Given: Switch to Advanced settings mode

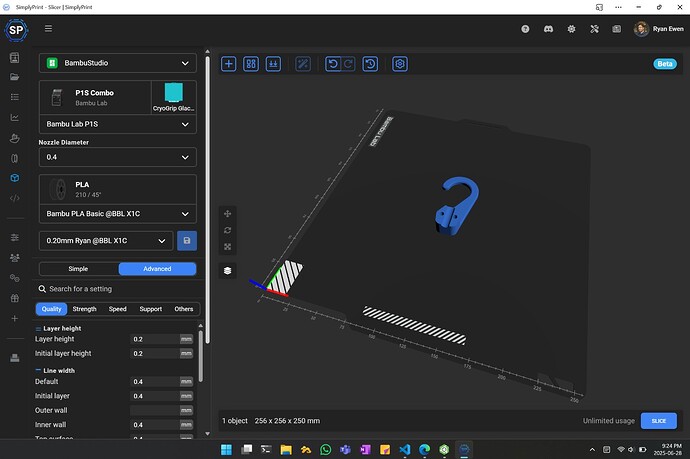Looking at the screenshot, I should point(157,269).
